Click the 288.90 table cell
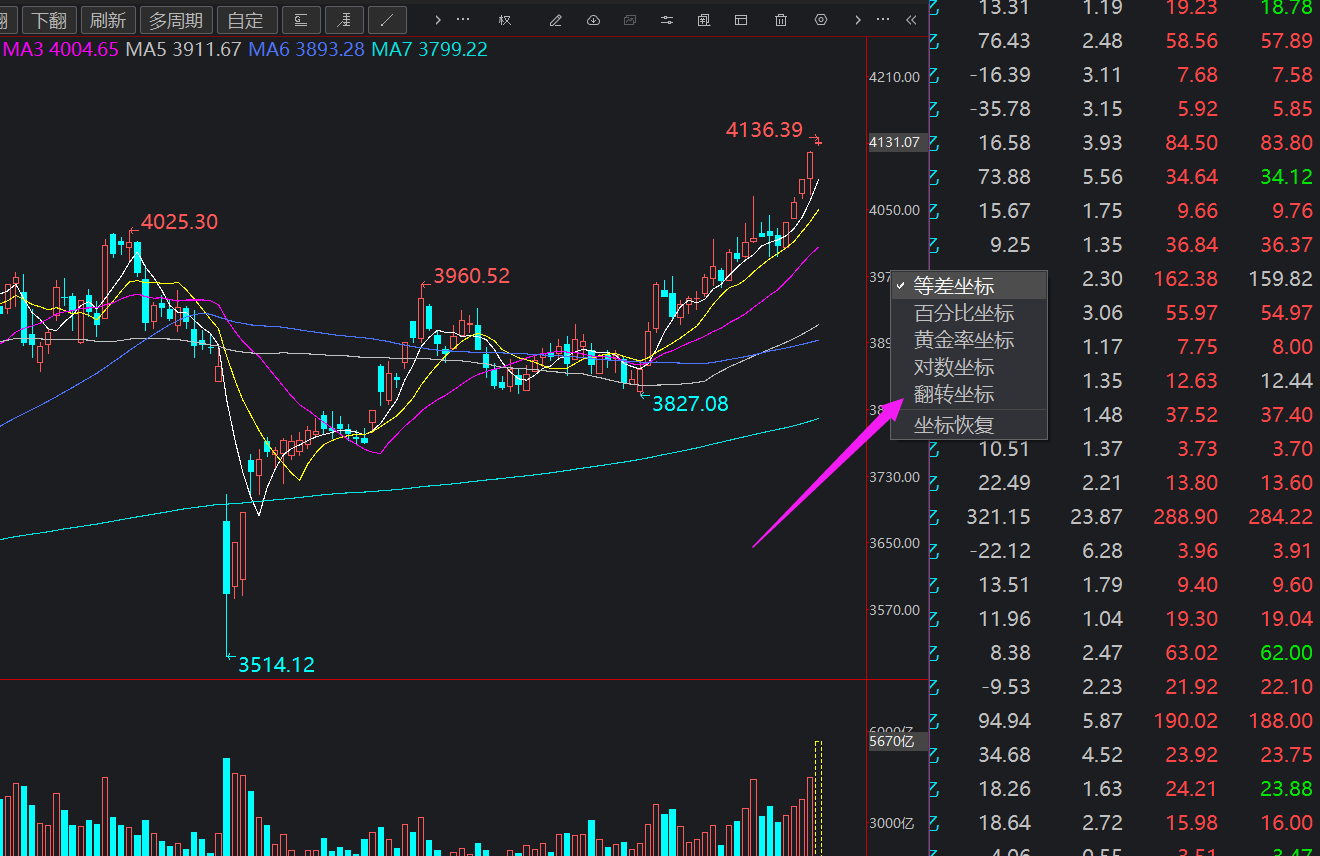Image resolution: width=1320 pixels, height=856 pixels. (x=1184, y=517)
